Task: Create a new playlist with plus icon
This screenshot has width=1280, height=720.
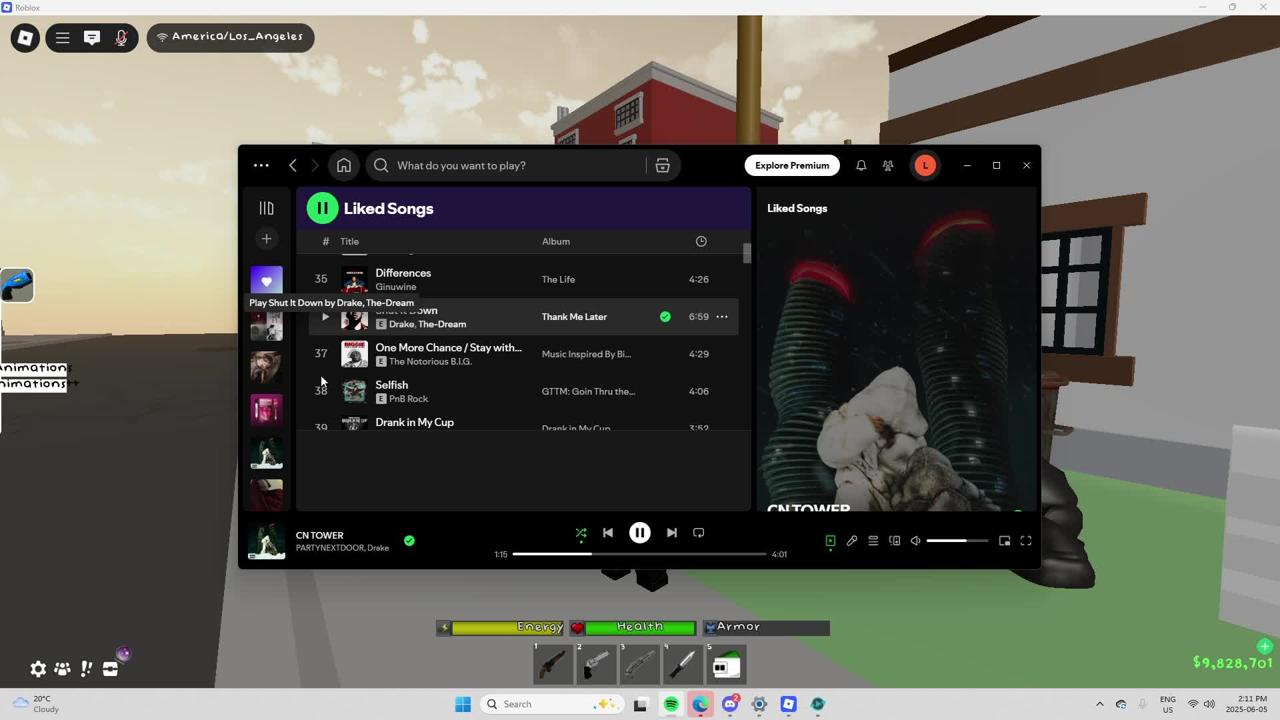Action: coord(266,238)
